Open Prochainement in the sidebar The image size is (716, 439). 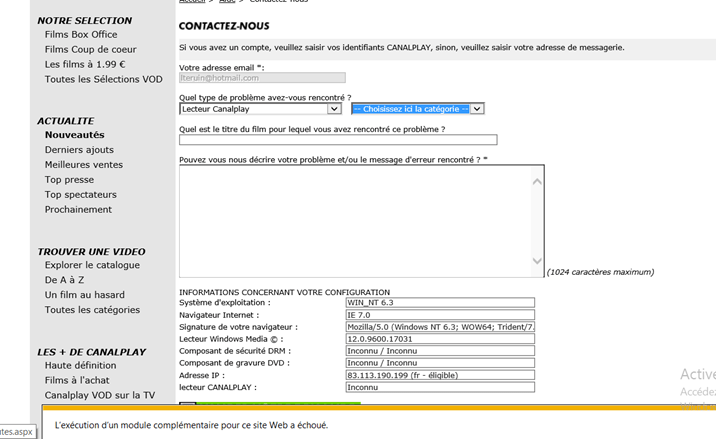pos(78,210)
